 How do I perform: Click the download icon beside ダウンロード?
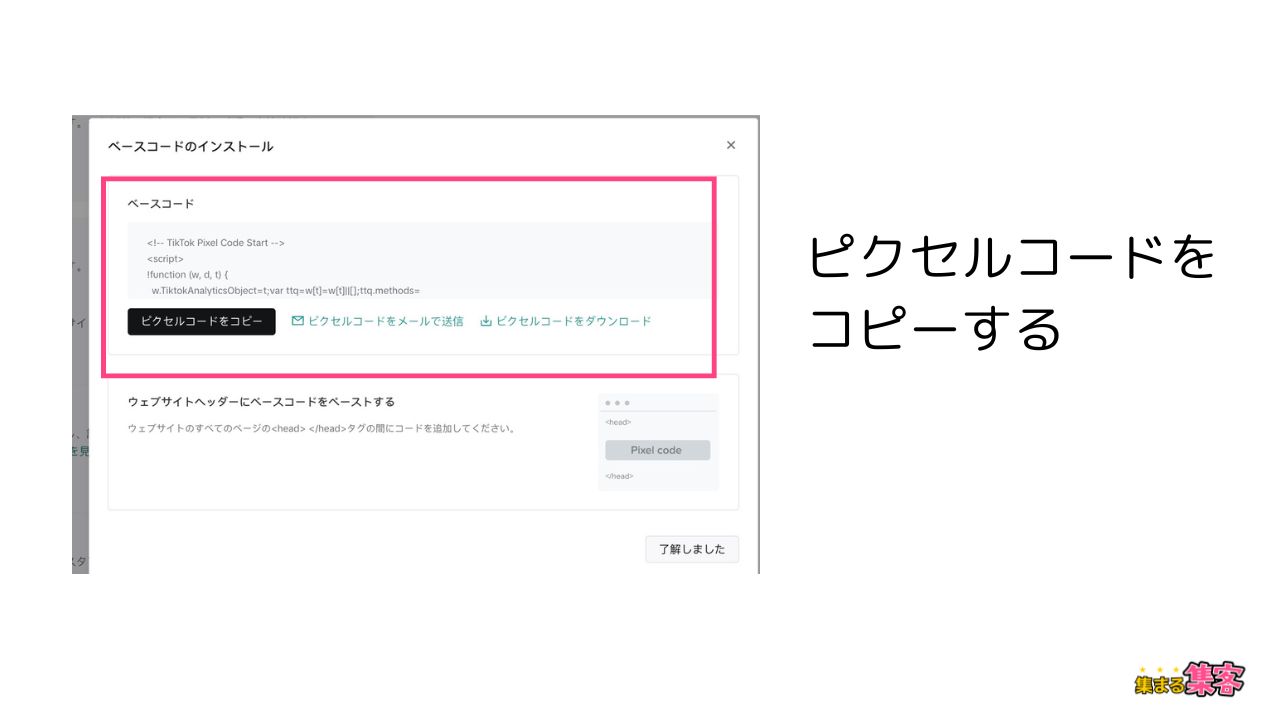pyautogui.click(x=486, y=321)
